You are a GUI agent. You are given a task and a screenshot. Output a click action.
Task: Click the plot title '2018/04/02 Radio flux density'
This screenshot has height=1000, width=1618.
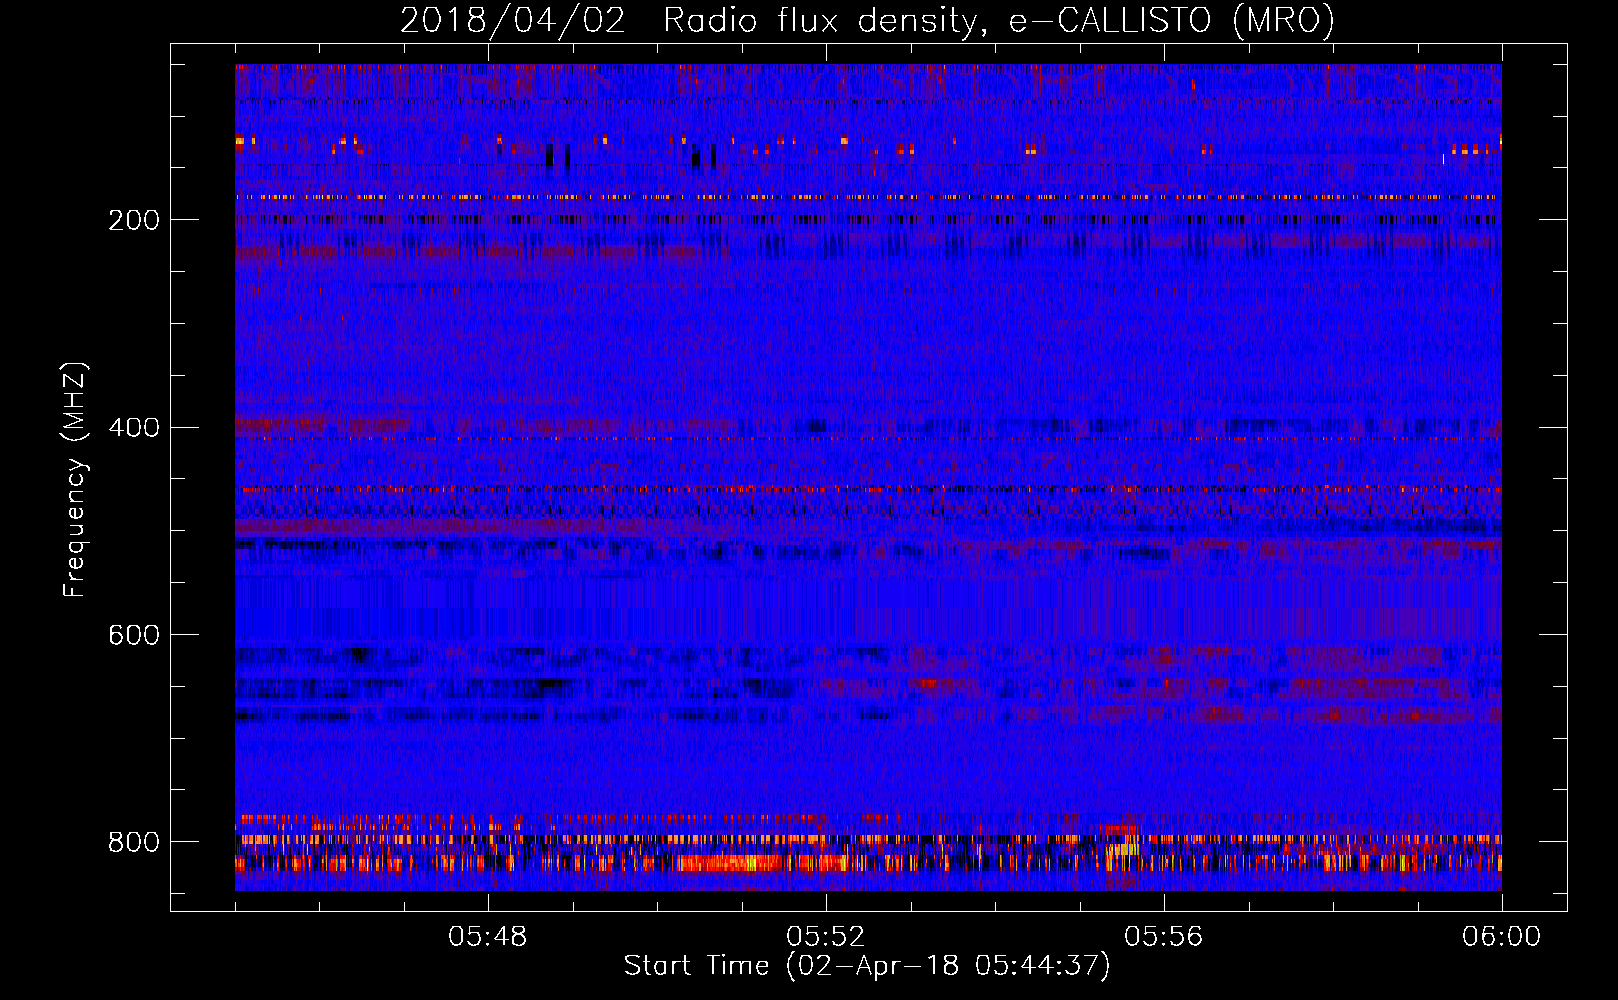tap(867, 21)
